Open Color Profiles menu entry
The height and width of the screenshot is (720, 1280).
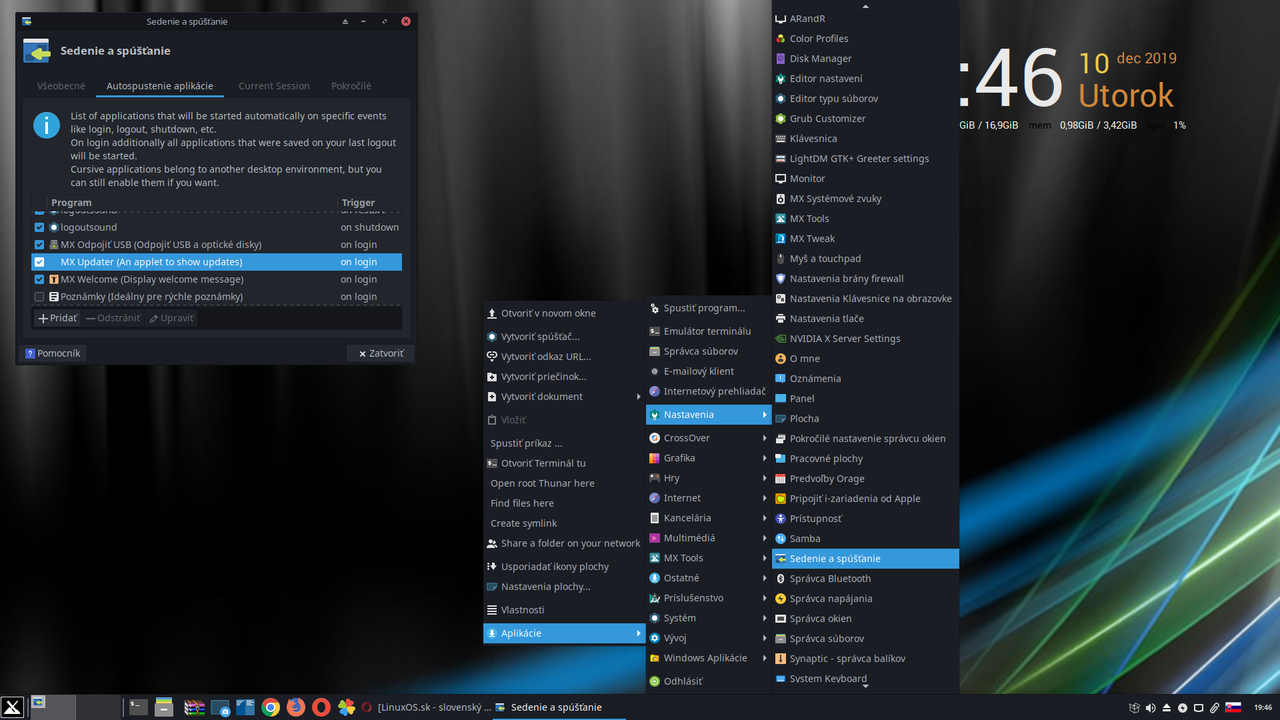865,38
